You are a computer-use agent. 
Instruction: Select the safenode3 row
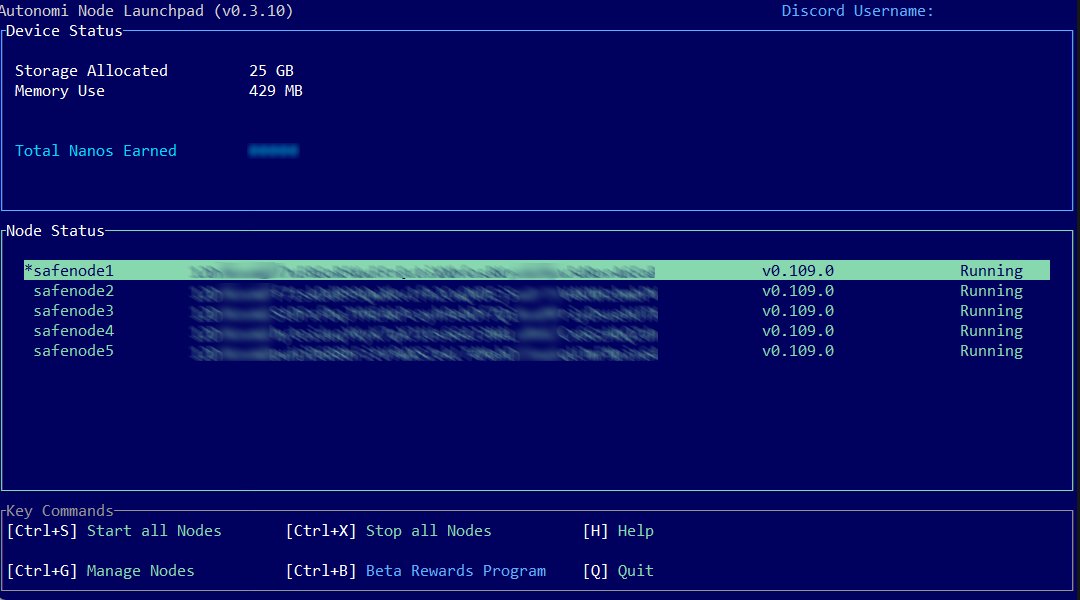[x=537, y=311]
